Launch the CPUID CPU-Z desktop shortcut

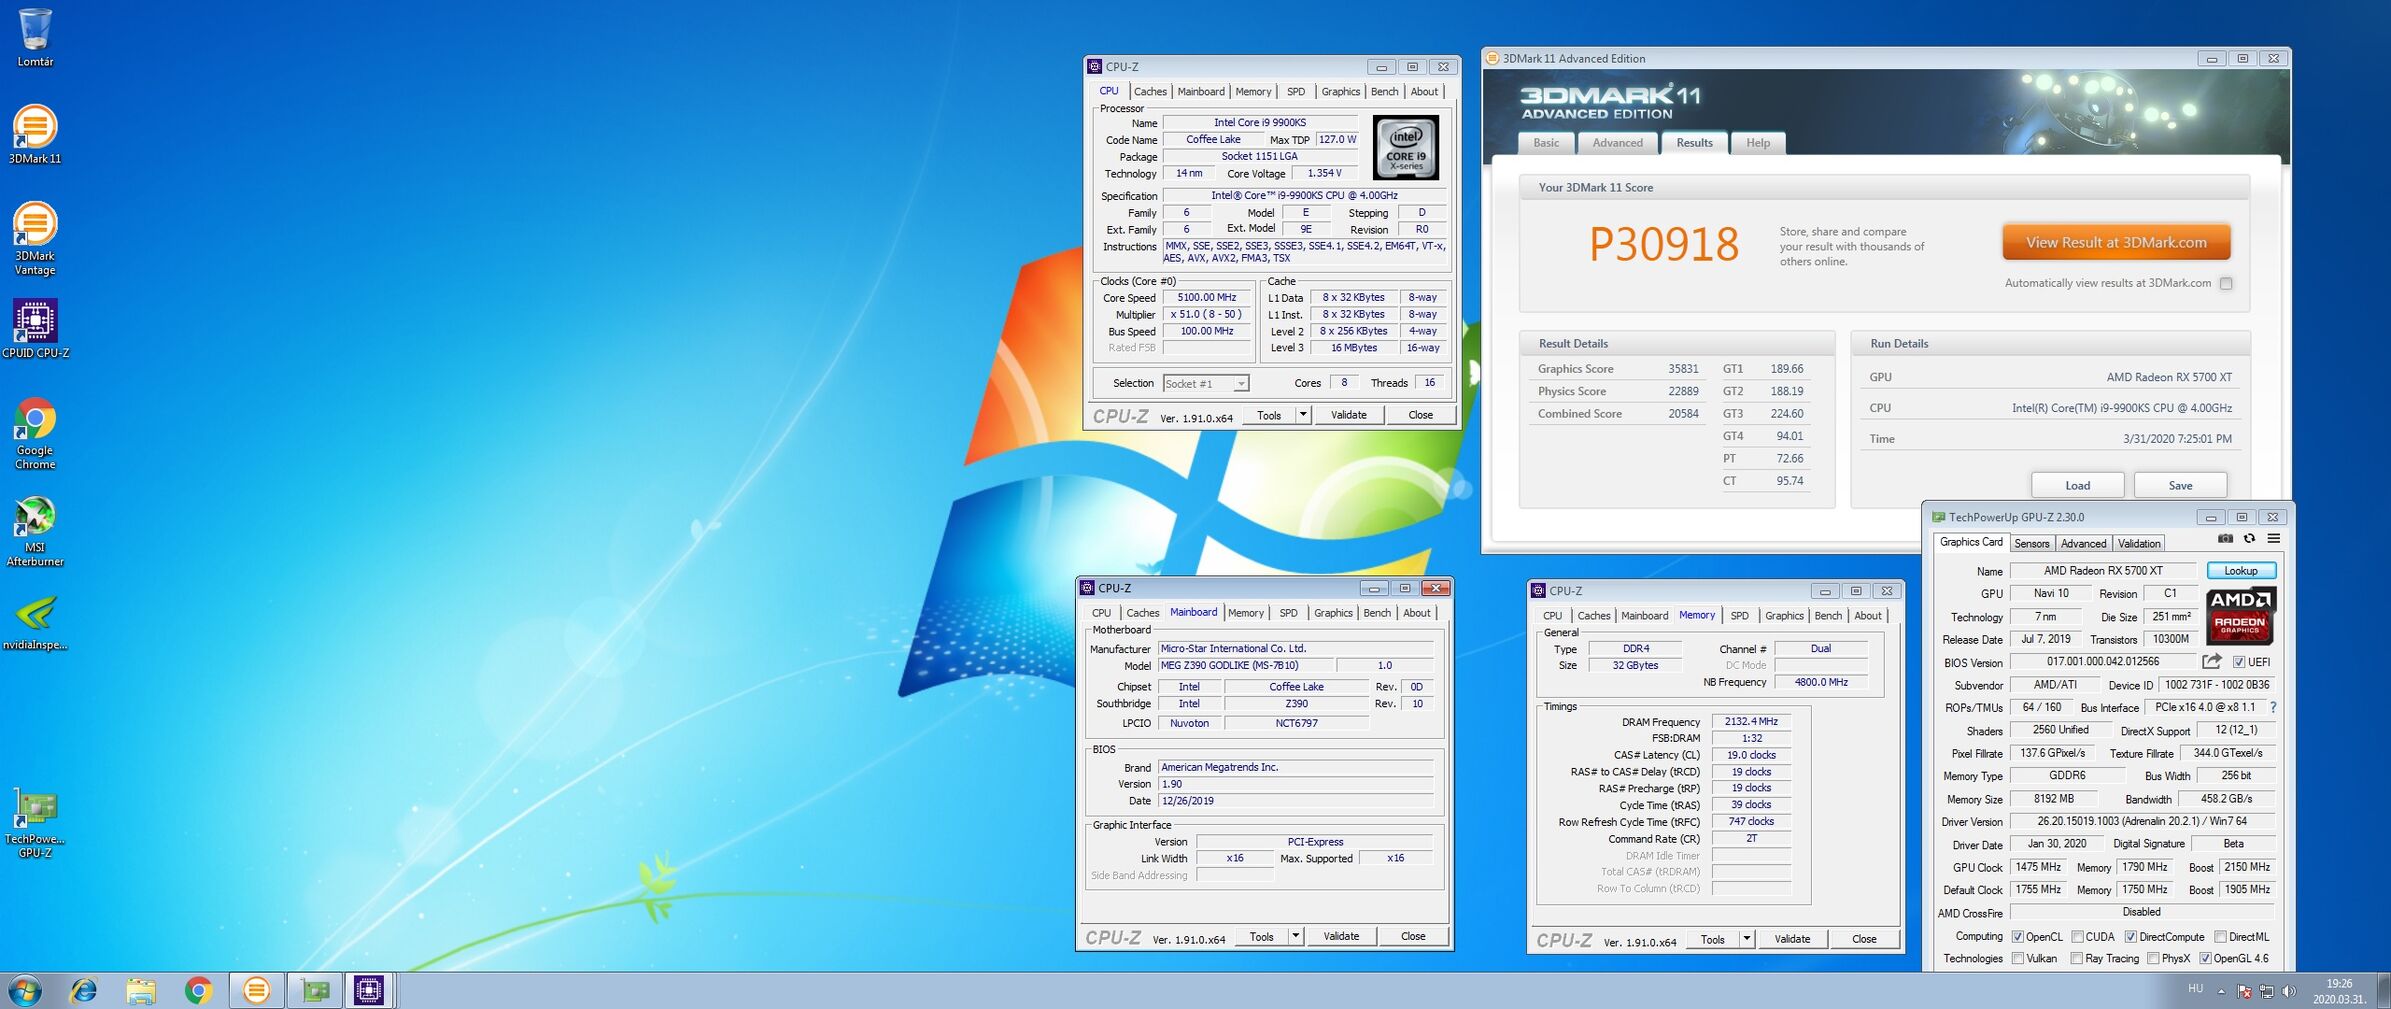[x=35, y=329]
